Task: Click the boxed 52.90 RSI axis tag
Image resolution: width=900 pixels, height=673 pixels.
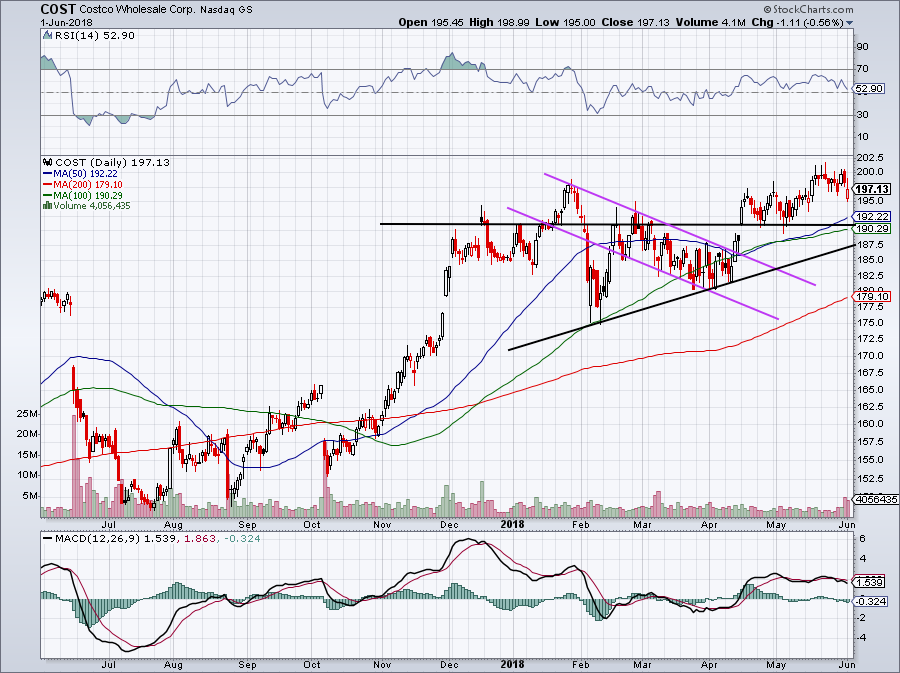Action: 869,89
